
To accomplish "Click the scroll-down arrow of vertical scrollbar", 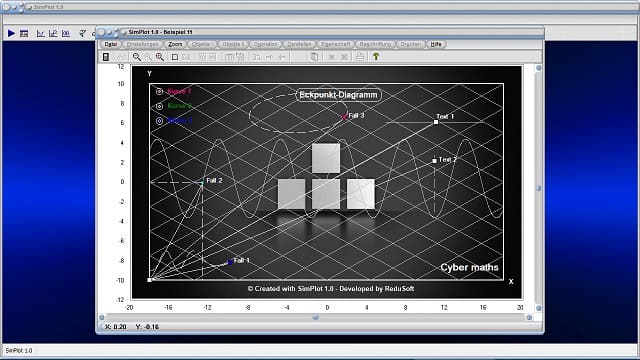I will tap(539, 308).
